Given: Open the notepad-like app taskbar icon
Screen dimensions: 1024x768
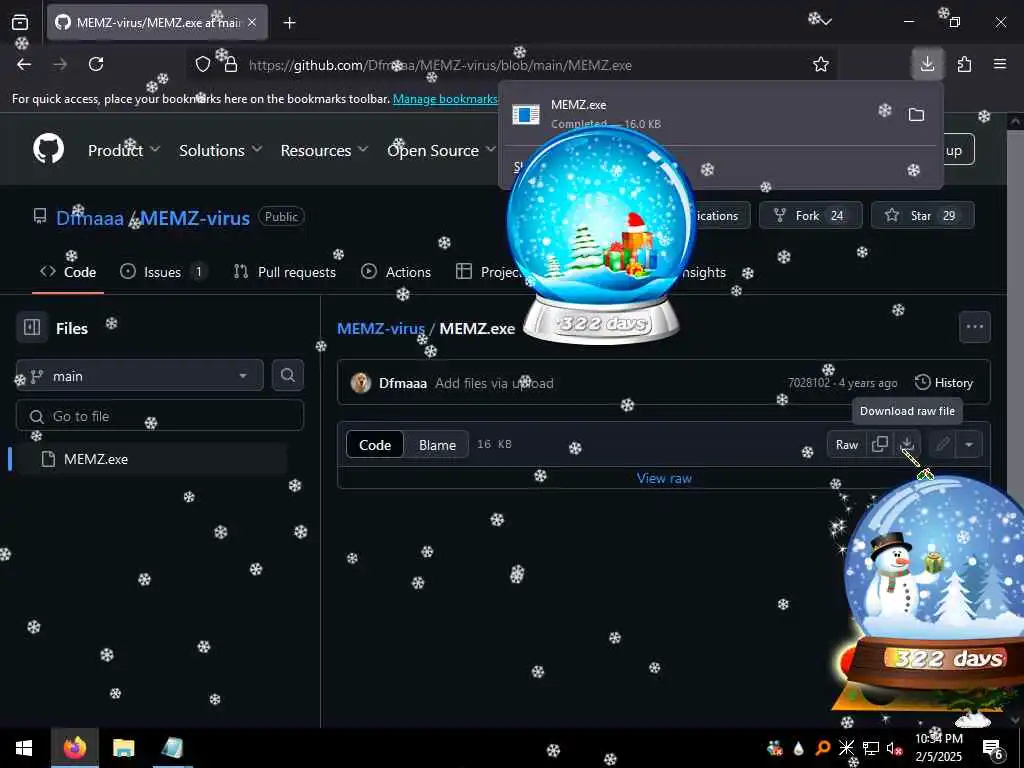Looking at the screenshot, I should pos(172,747).
